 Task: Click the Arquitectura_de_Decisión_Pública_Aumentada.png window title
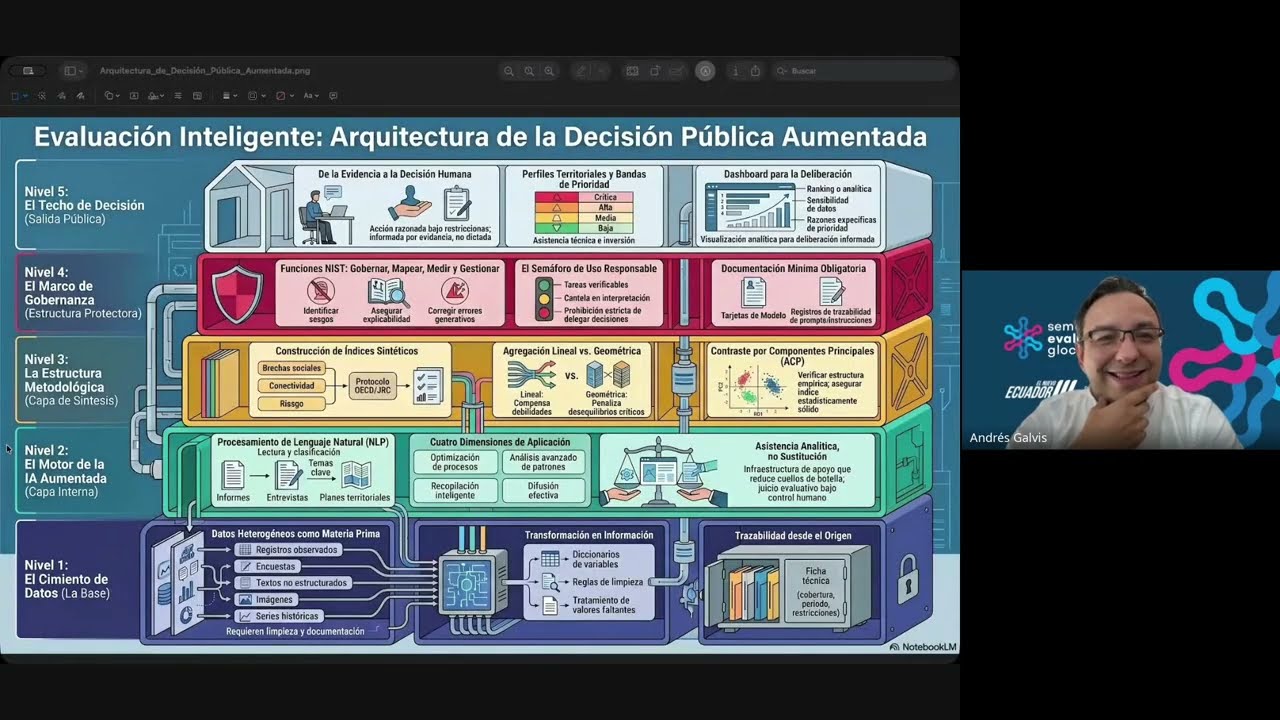coord(205,71)
